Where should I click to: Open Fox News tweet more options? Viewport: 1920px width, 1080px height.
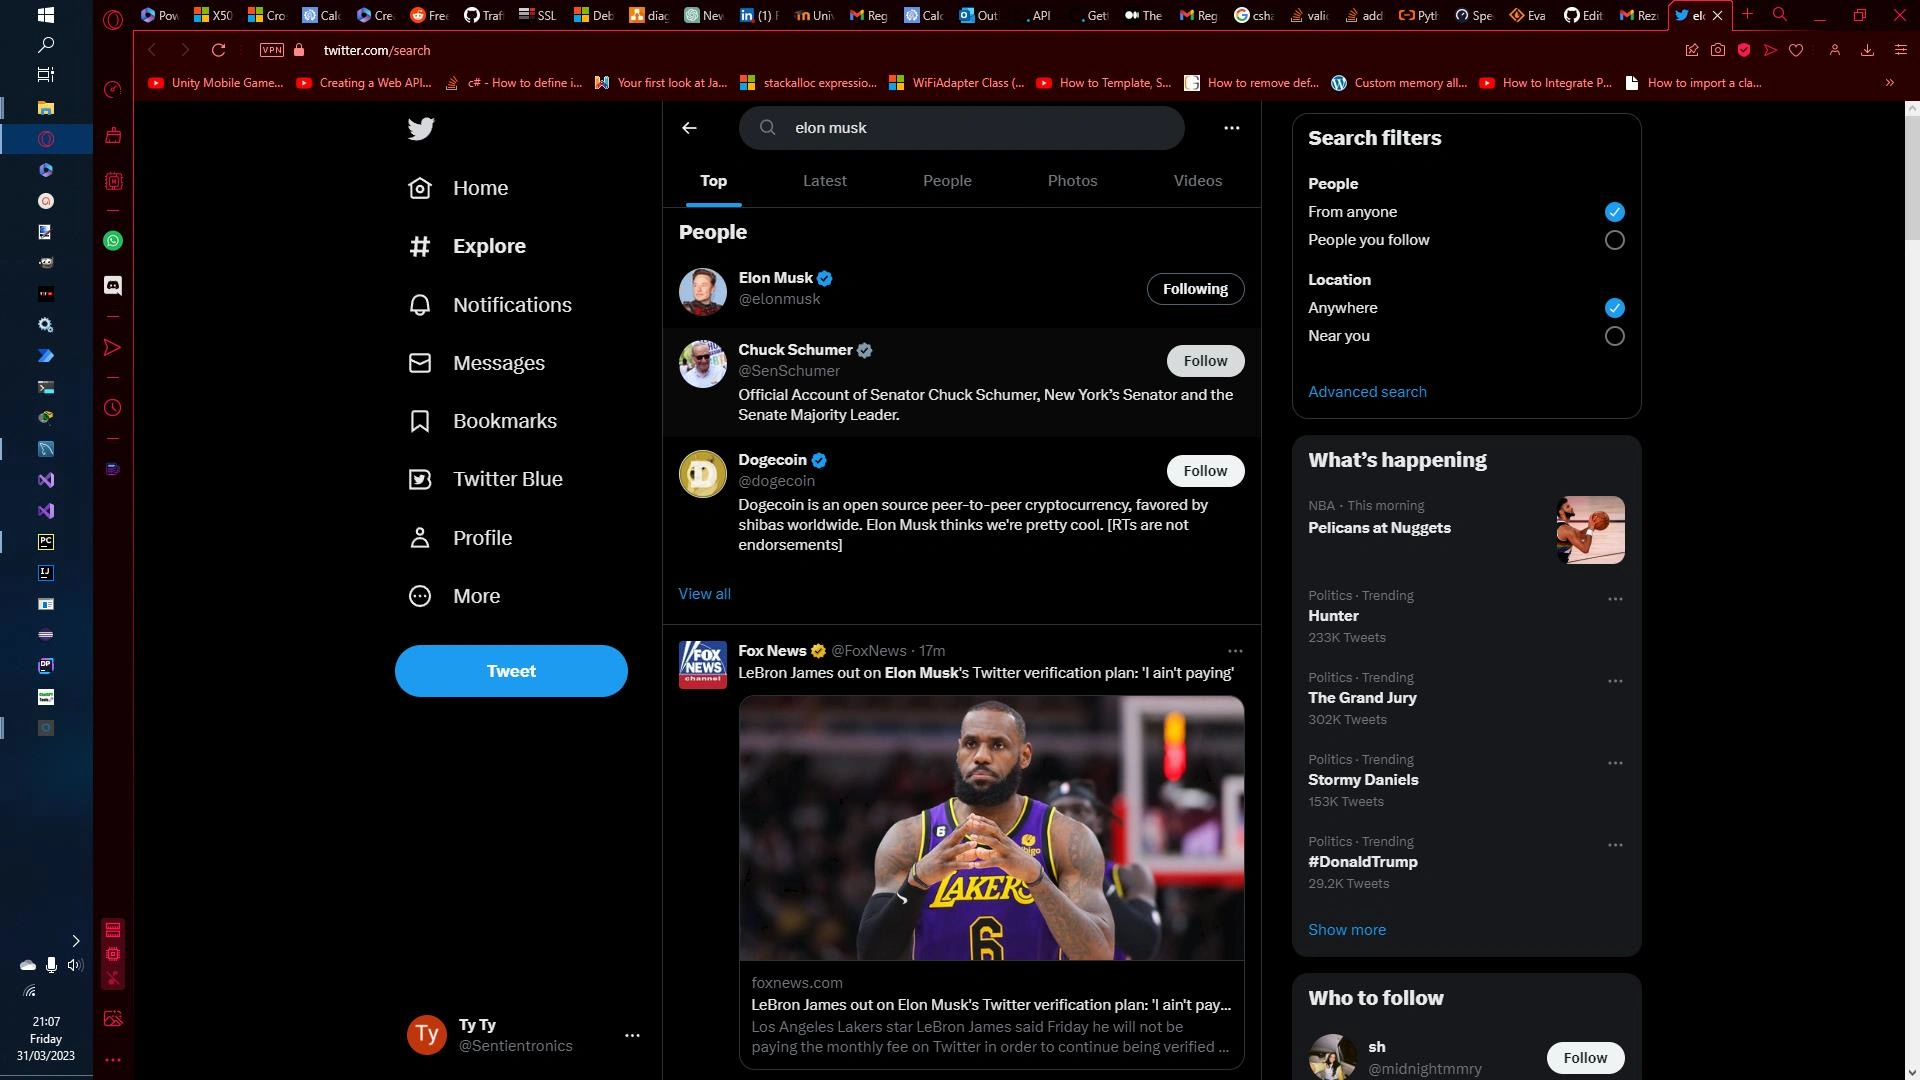1235,651
